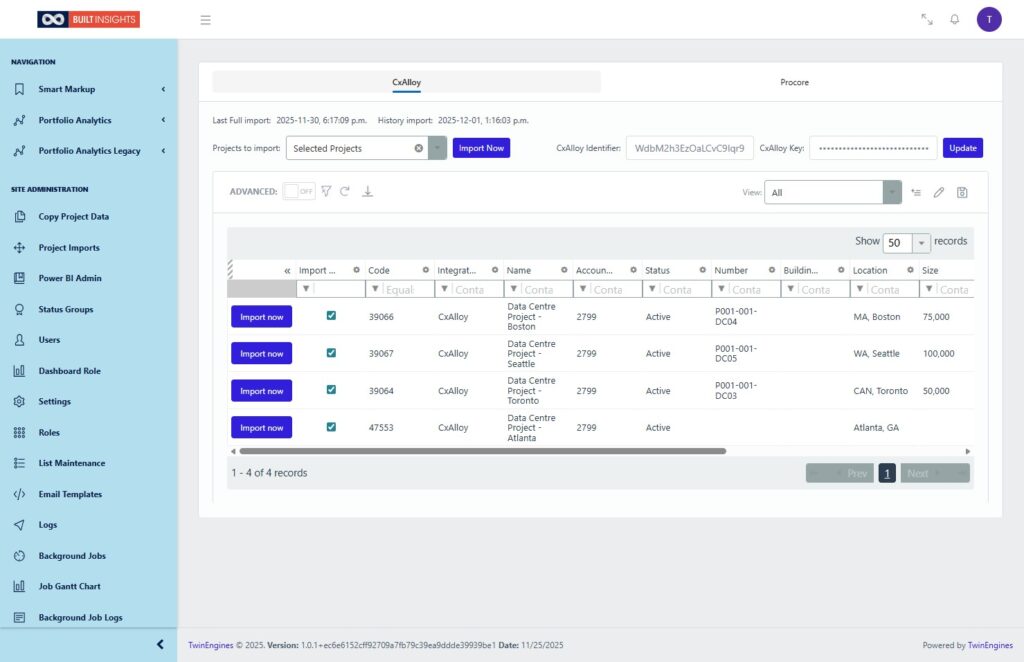Click the notification bell icon
Viewport: 1024px width, 662px height.
[954, 19]
